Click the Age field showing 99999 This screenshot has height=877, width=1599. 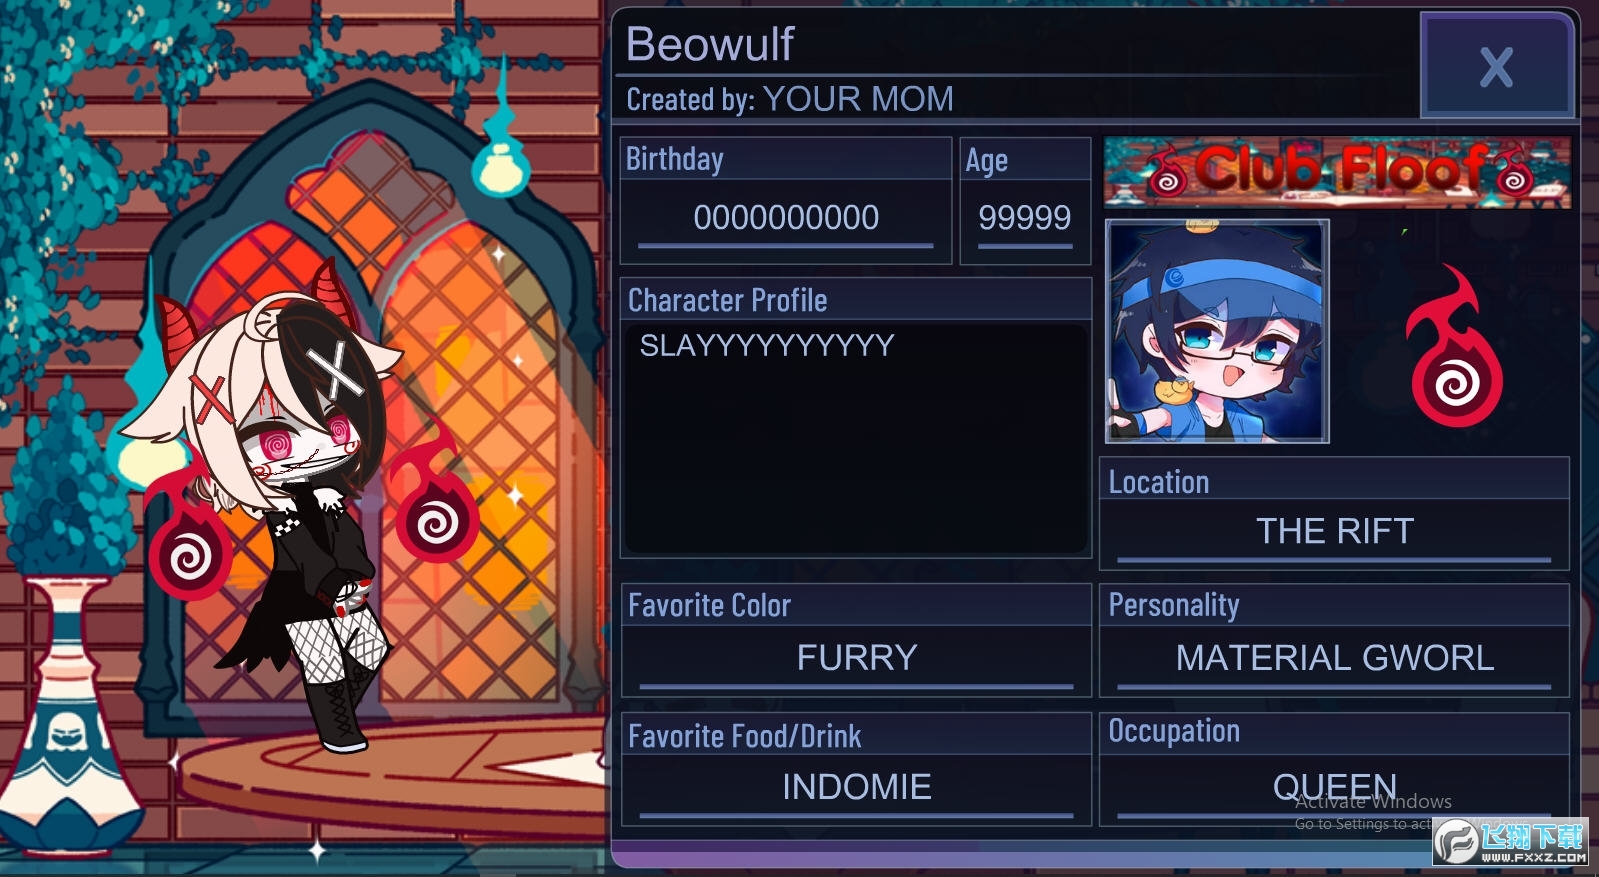(1025, 218)
